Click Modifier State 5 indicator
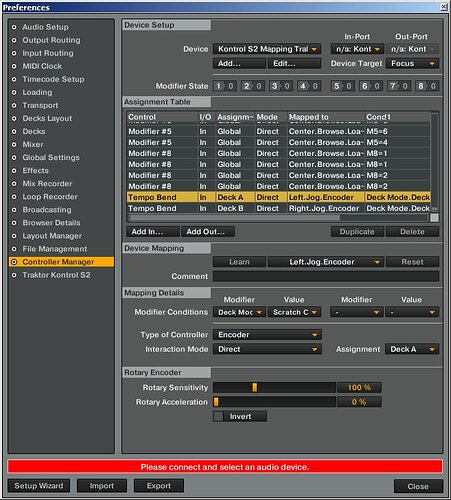The image size is (451, 500). [x=343, y=86]
